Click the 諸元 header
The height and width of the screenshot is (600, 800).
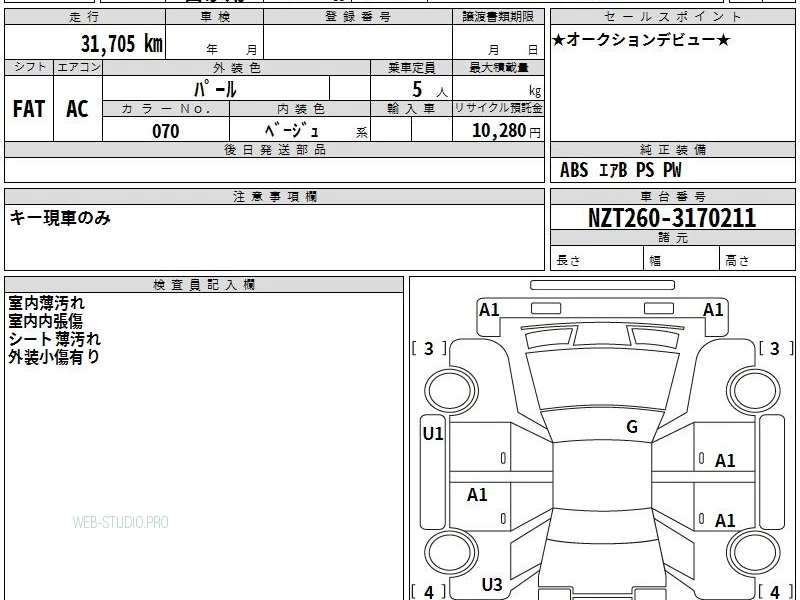pos(672,237)
